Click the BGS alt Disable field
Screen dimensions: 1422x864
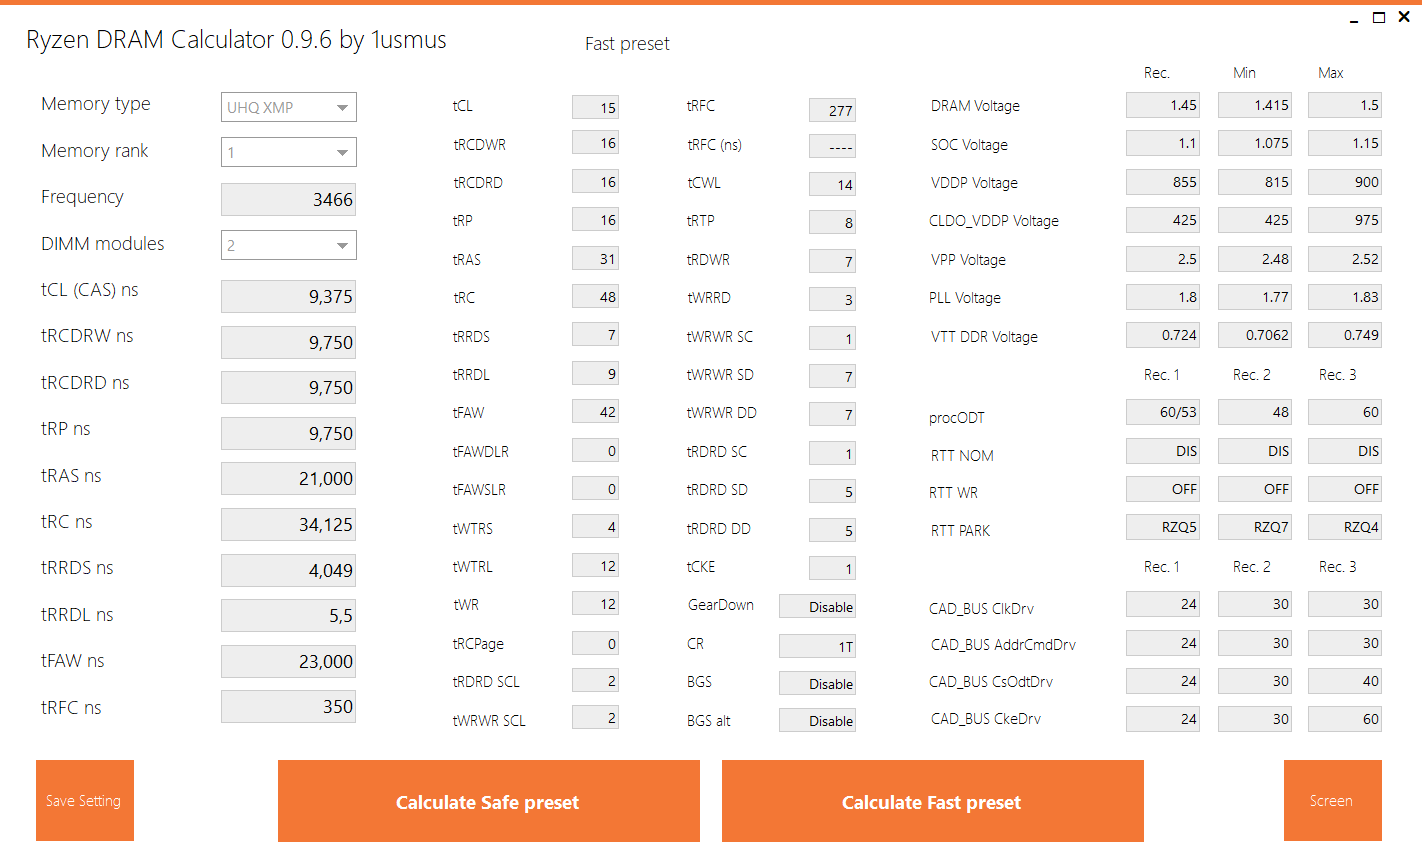(817, 721)
